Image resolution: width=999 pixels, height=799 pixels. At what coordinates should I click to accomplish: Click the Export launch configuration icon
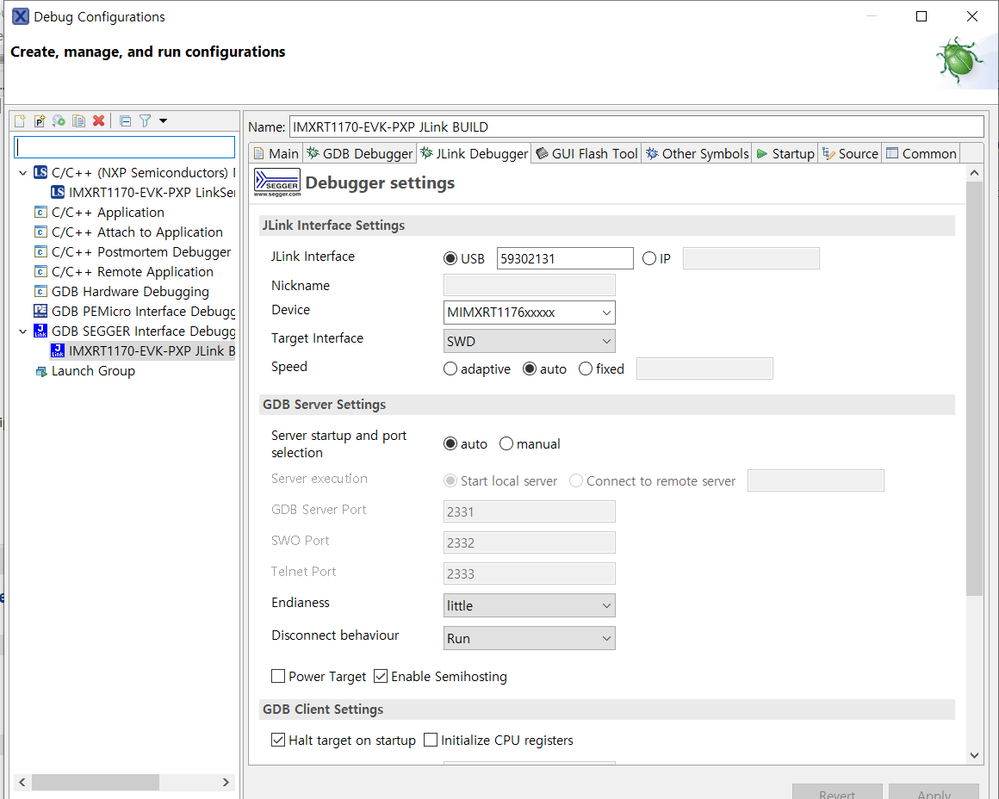[59, 120]
